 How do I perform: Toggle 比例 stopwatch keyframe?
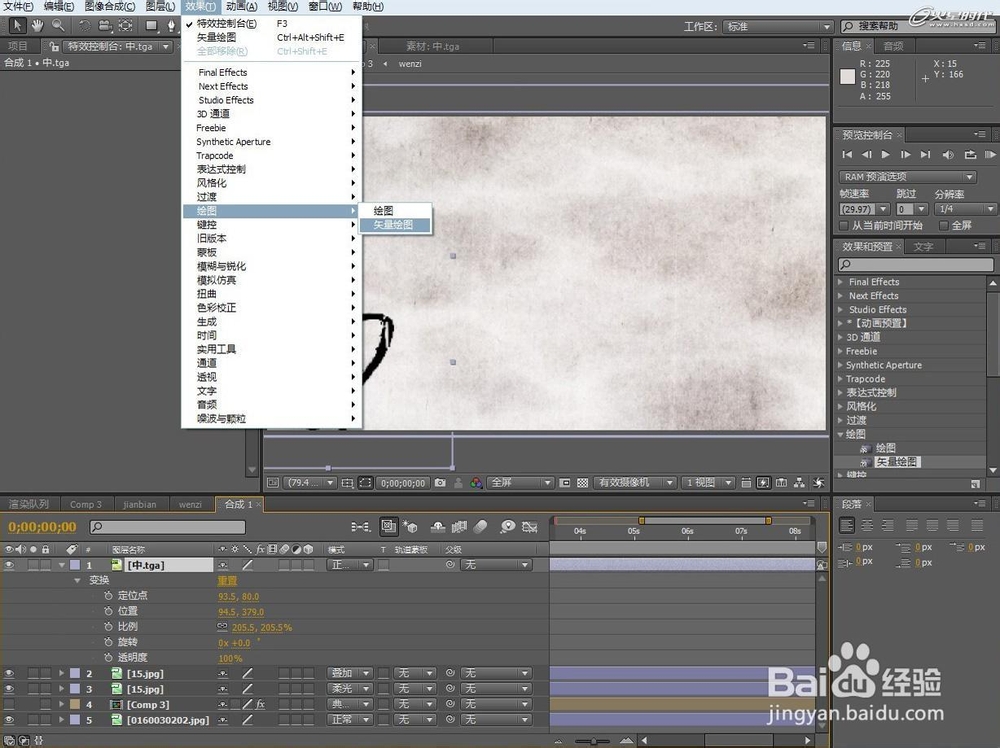pyautogui.click(x=108, y=627)
